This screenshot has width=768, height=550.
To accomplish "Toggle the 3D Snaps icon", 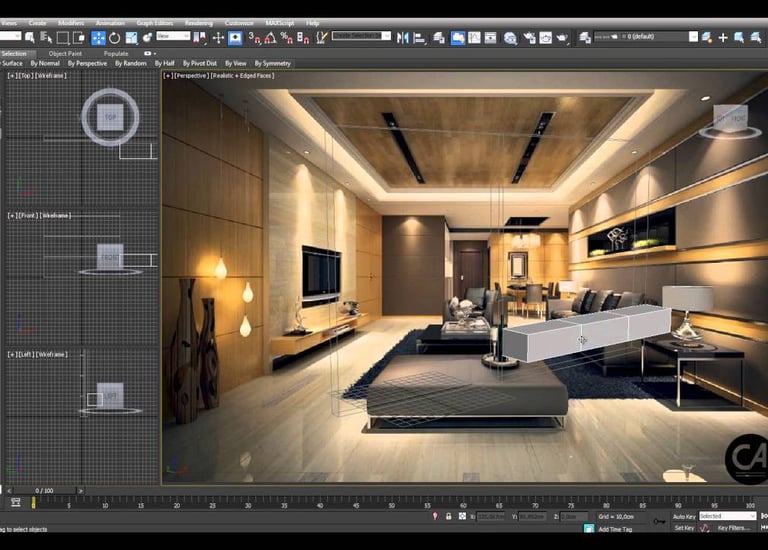I will coord(255,38).
